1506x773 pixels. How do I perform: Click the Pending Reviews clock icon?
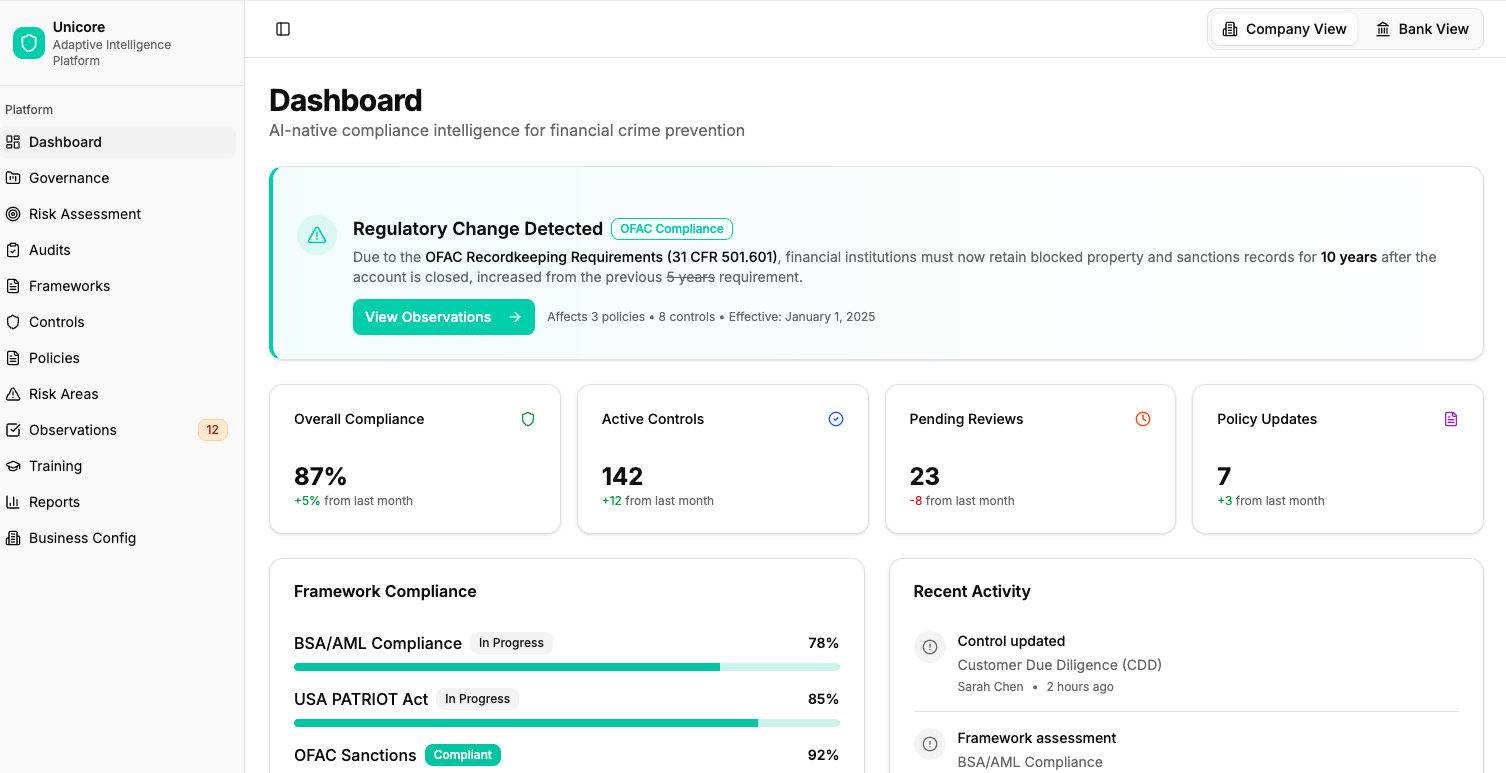pyautogui.click(x=1143, y=419)
